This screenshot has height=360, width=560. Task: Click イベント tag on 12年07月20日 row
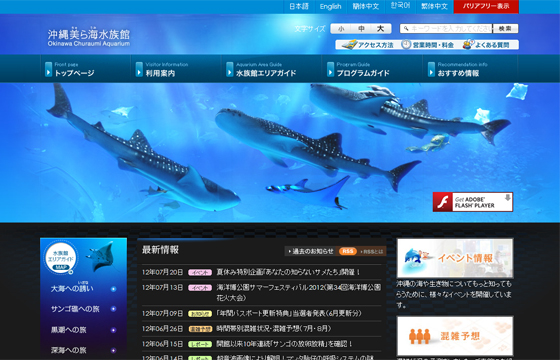click(x=200, y=272)
